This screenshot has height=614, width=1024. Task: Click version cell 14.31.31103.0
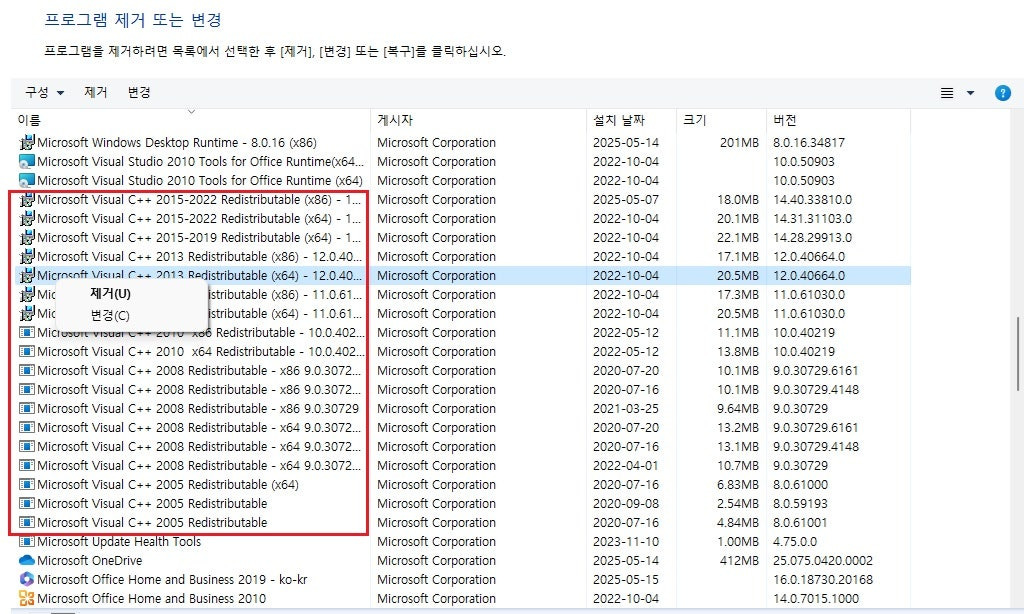(812, 218)
